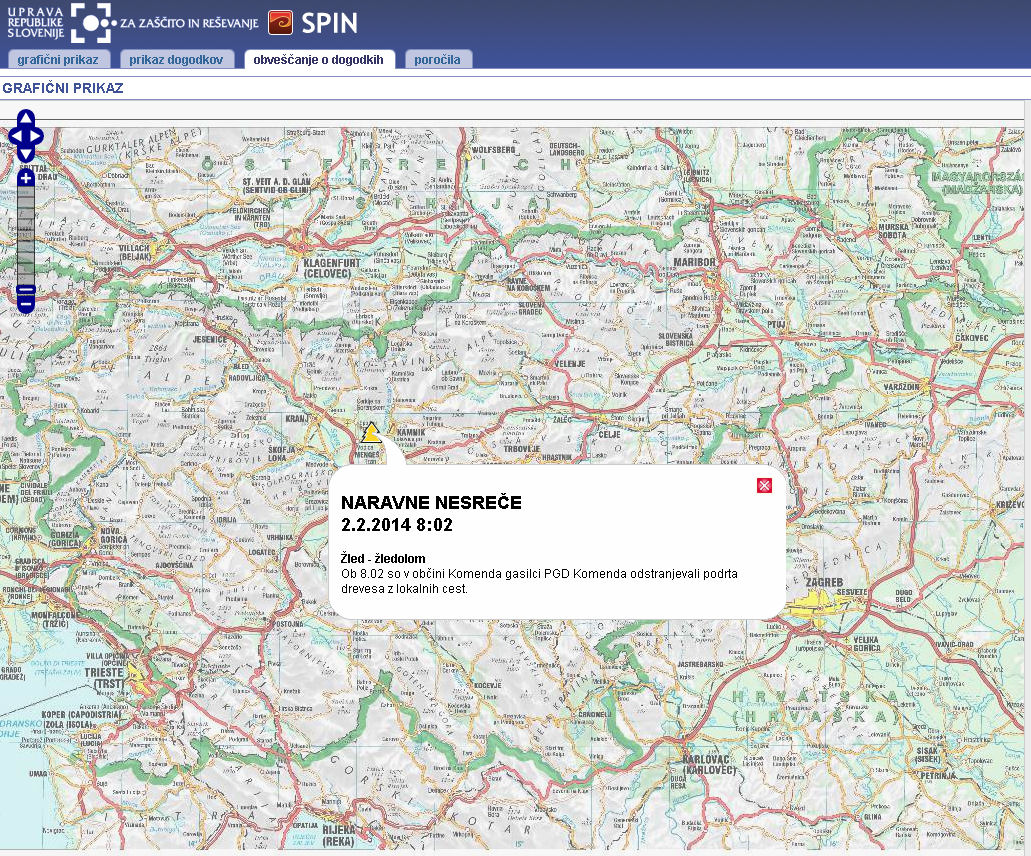
Task: Click the VARAŽDIN label on the map
Action: [x=901, y=387]
